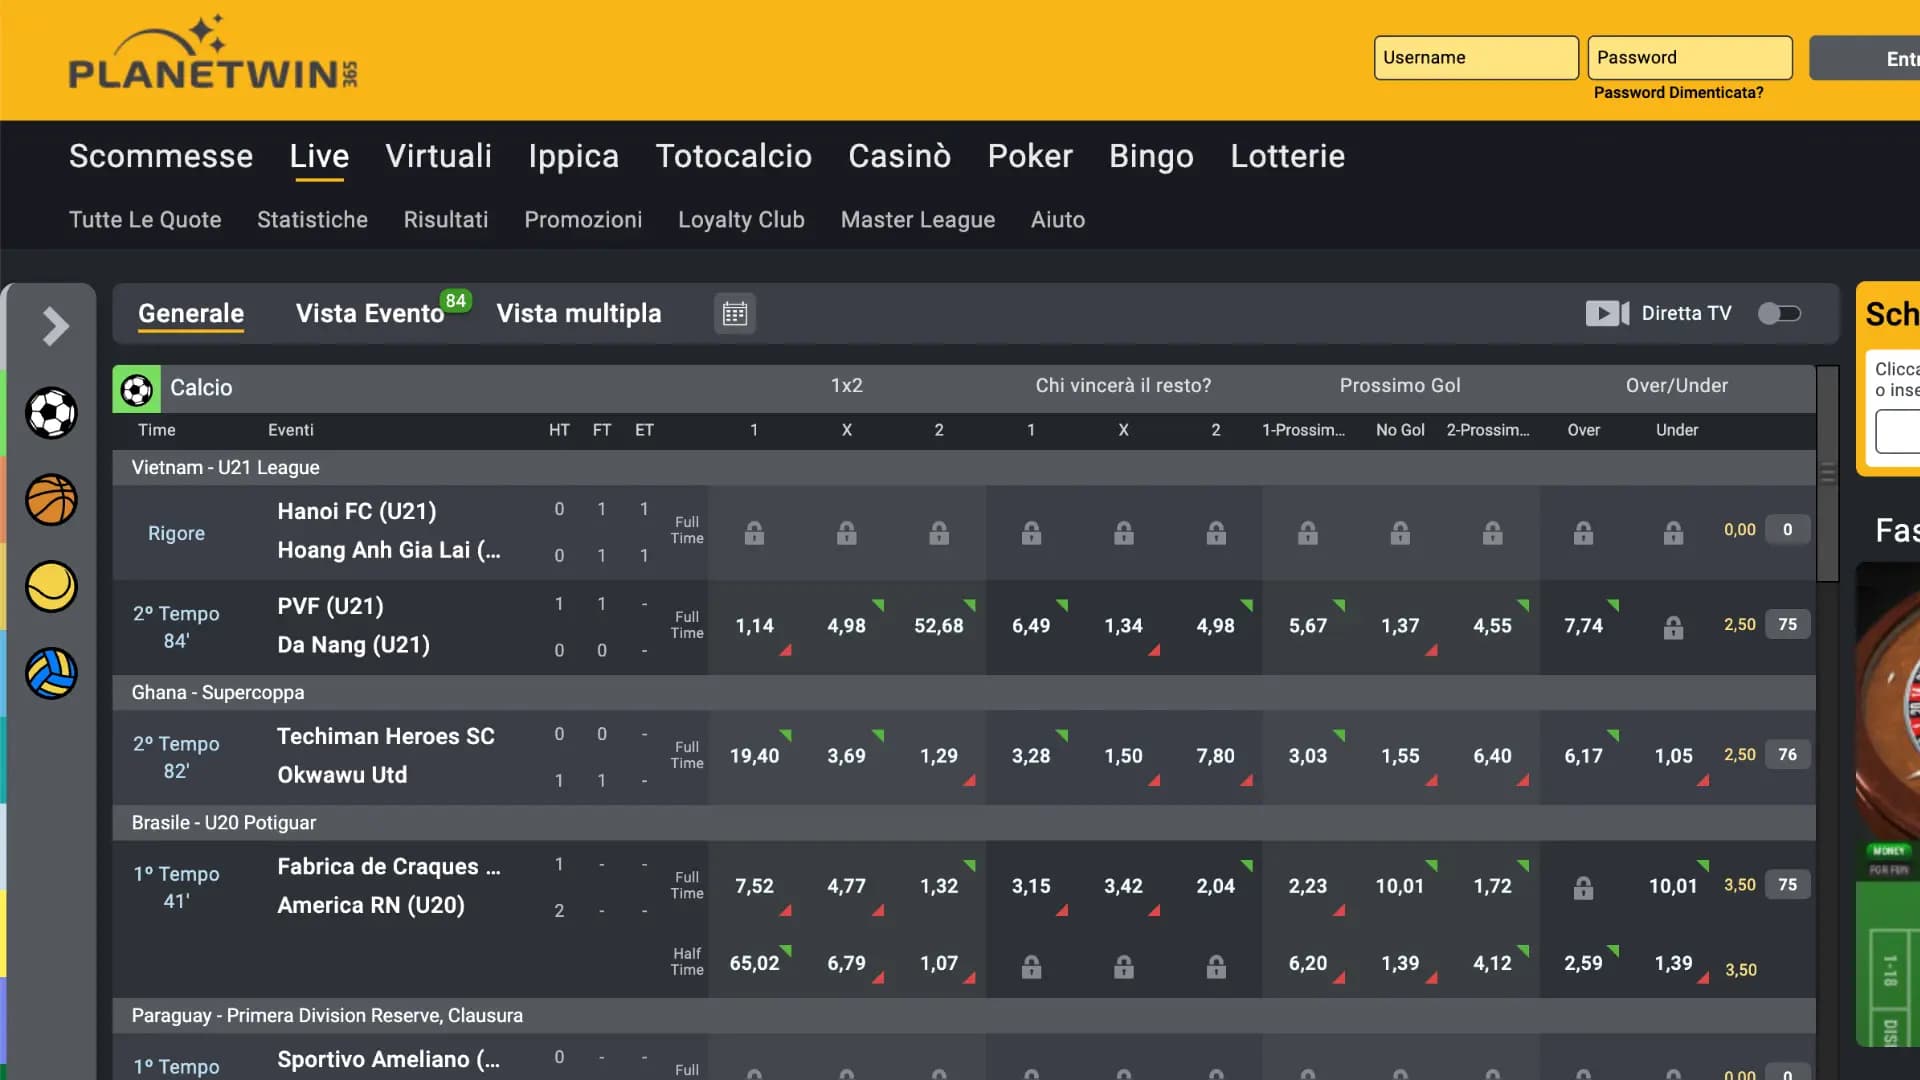Click the Username input field
Screen dimensions: 1920x1080
[1476, 57]
